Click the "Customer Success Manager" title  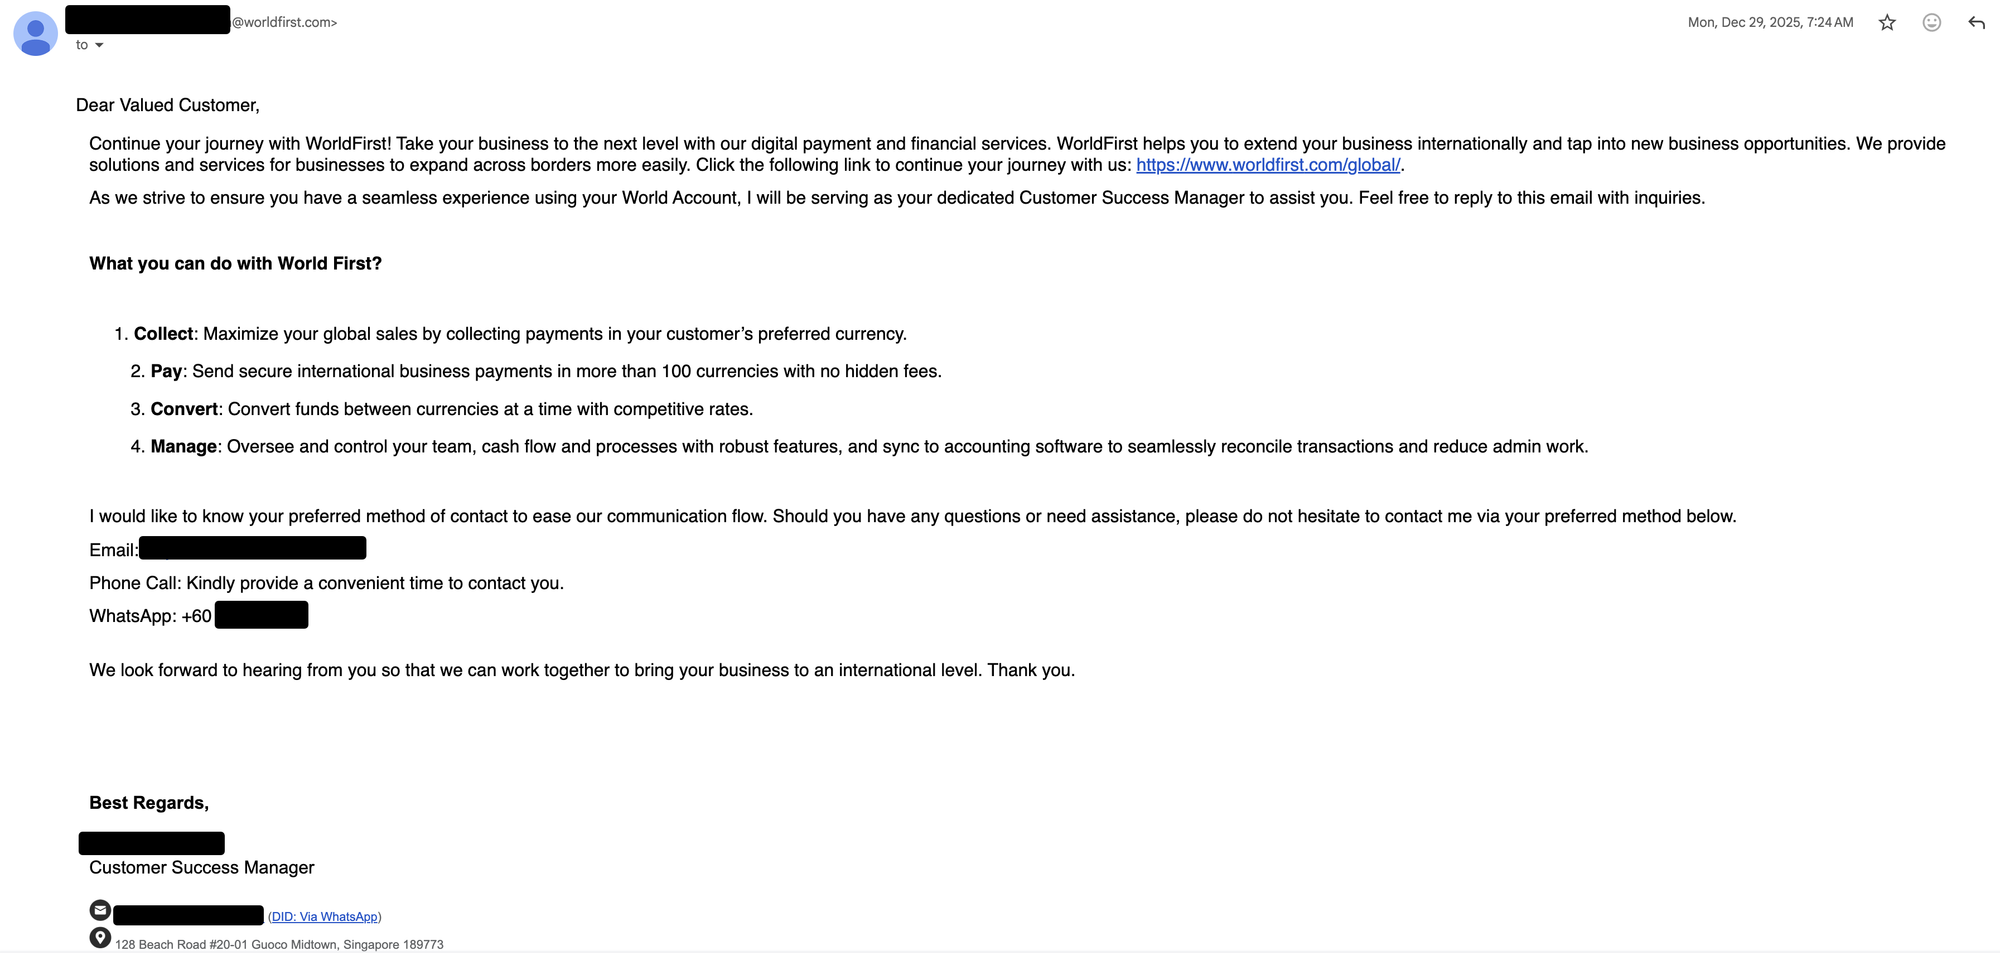pyautogui.click(x=201, y=868)
